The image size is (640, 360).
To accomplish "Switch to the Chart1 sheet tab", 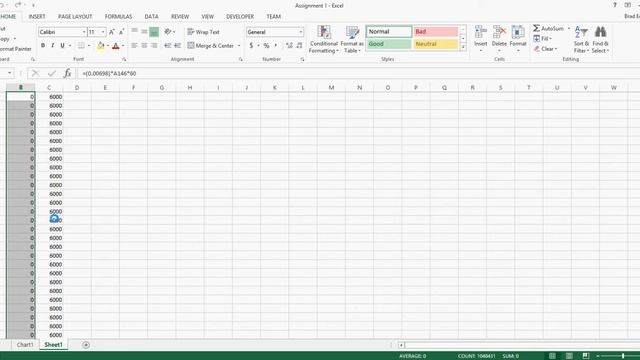I will coord(24,345).
